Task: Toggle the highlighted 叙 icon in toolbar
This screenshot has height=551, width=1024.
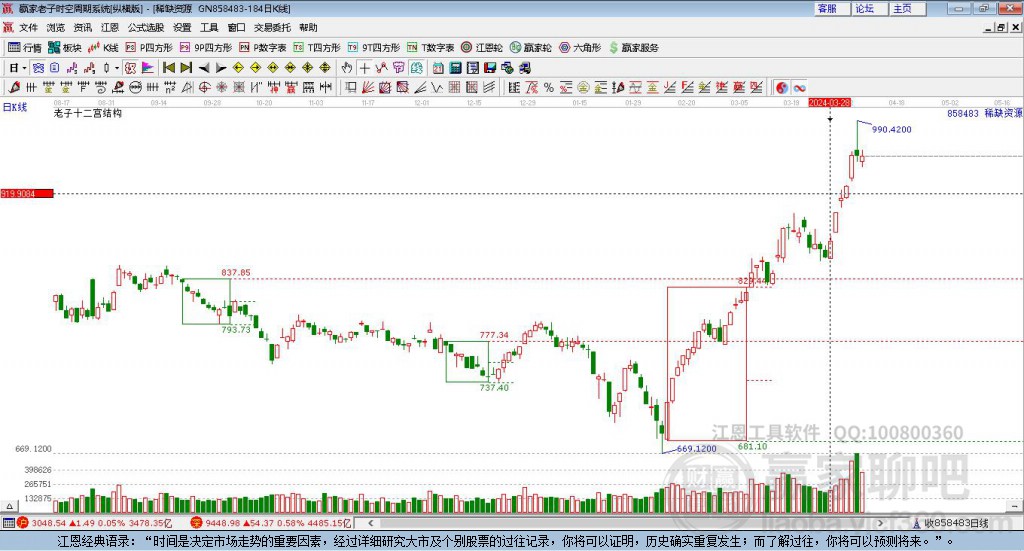Action: (131, 68)
